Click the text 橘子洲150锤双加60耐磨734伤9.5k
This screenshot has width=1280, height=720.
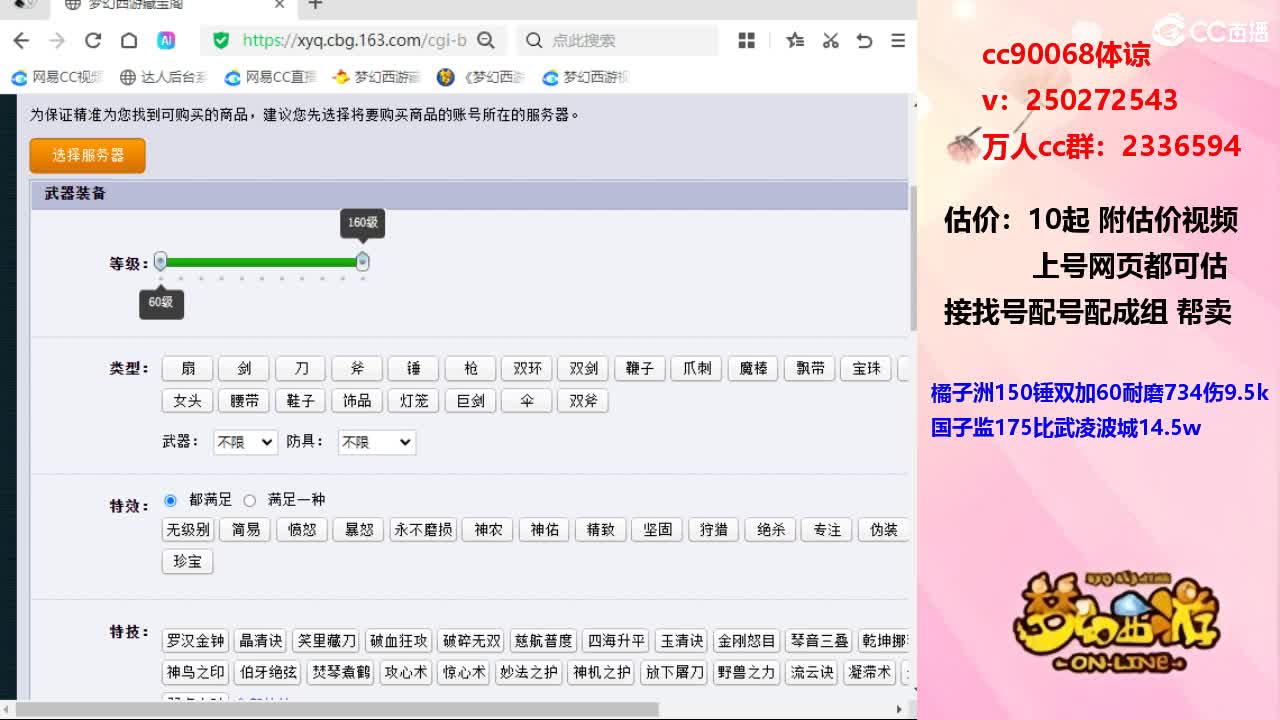1099,393
